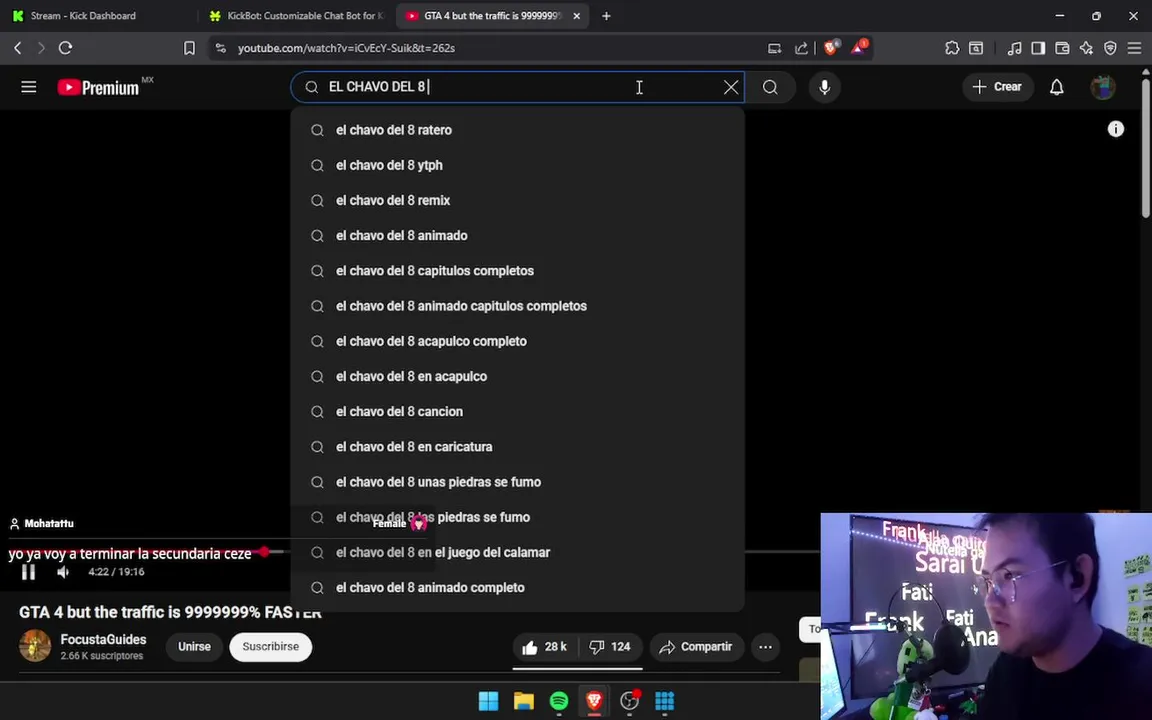The height and width of the screenshot is (720, 1152).
Task: Bookmark this page in the toolbar
Action: pos(190,48)
